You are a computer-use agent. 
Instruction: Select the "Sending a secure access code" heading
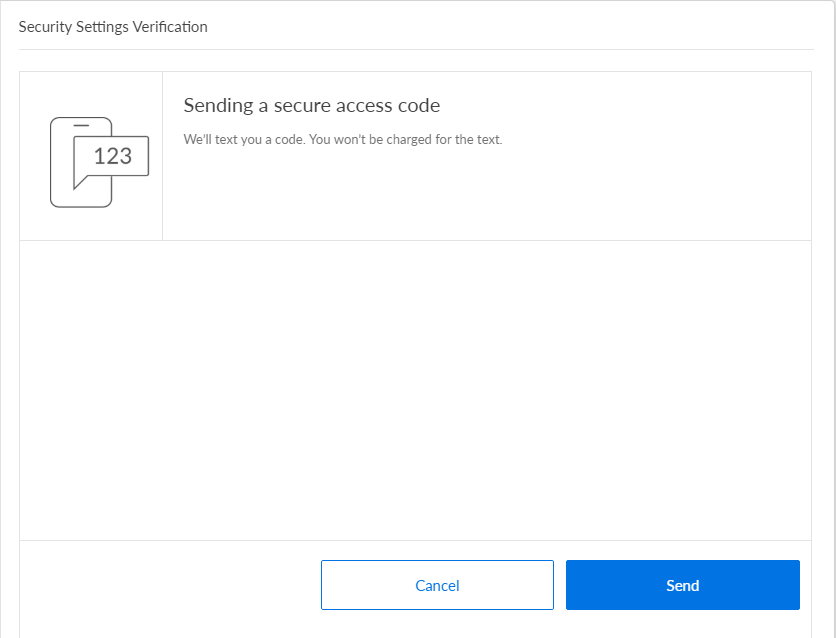[x=311, y=106]
